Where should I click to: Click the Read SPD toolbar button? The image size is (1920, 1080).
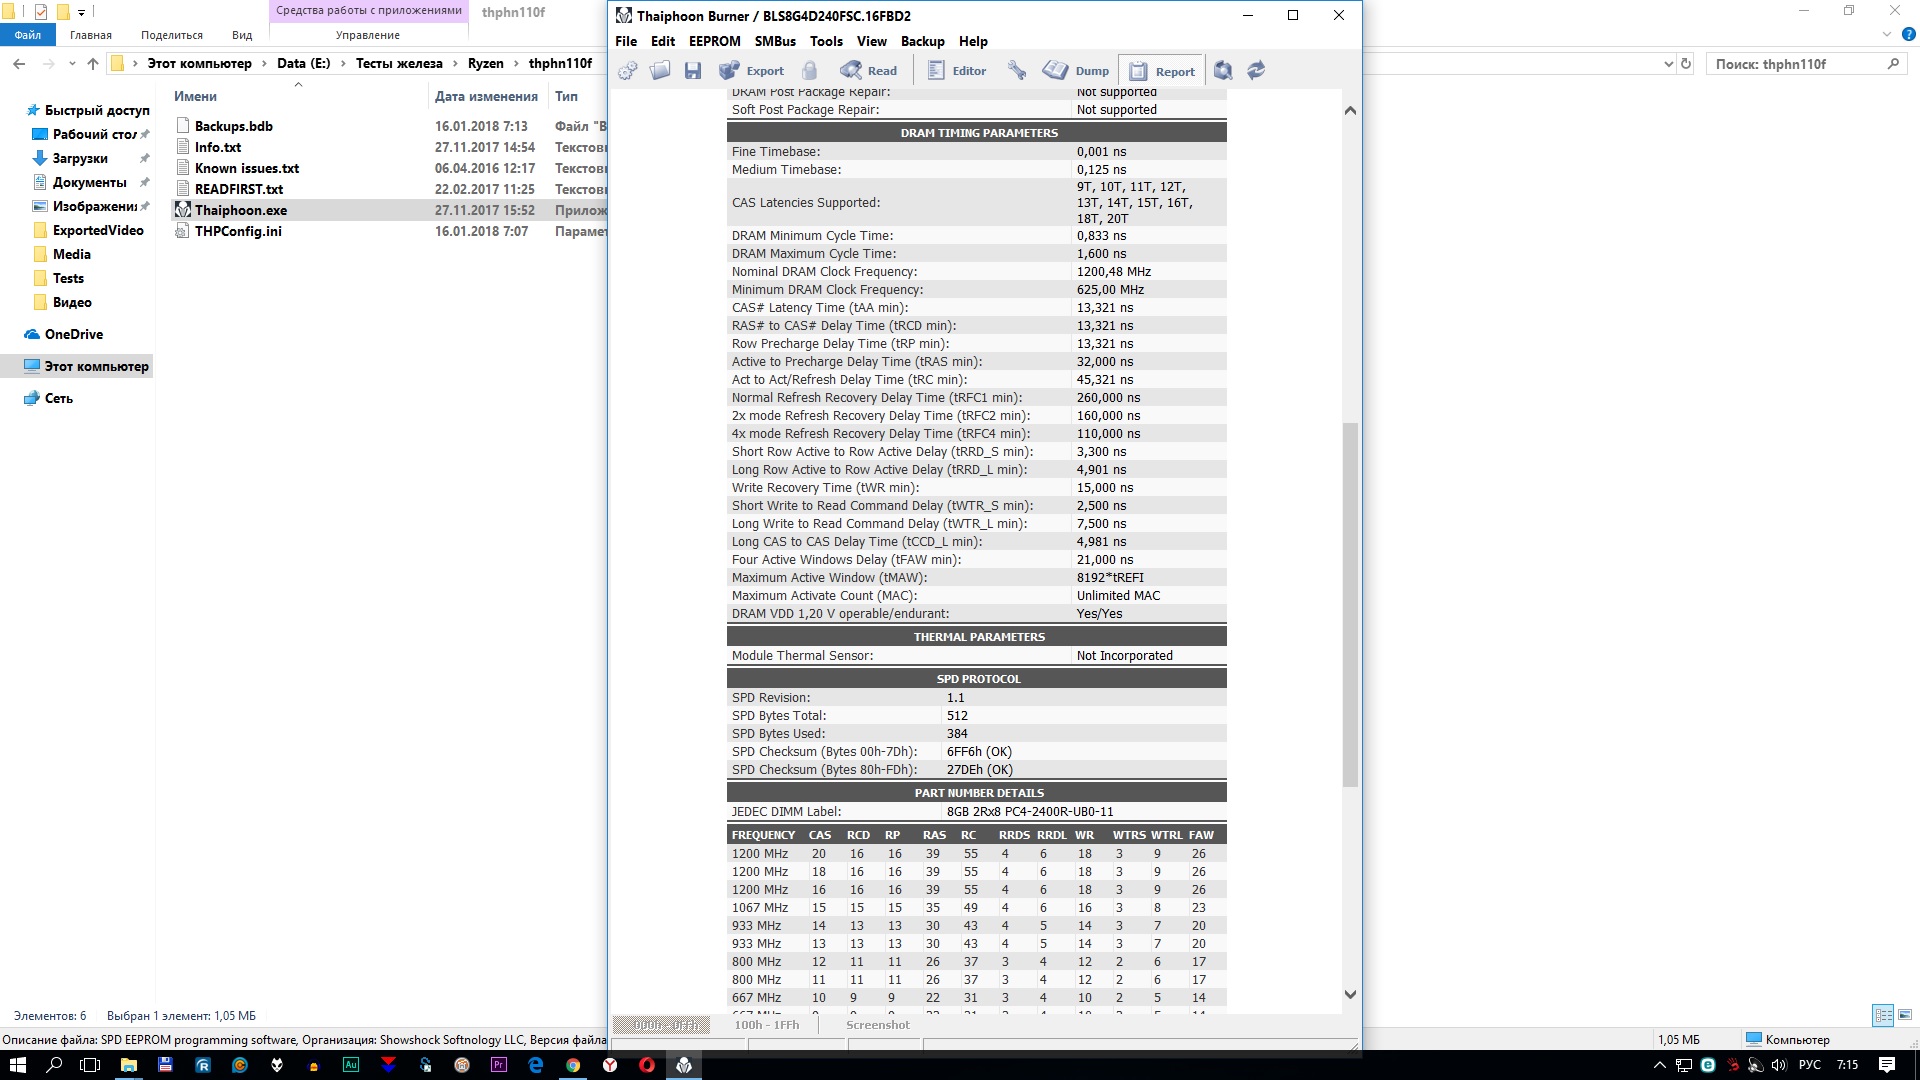click(869, 70)
